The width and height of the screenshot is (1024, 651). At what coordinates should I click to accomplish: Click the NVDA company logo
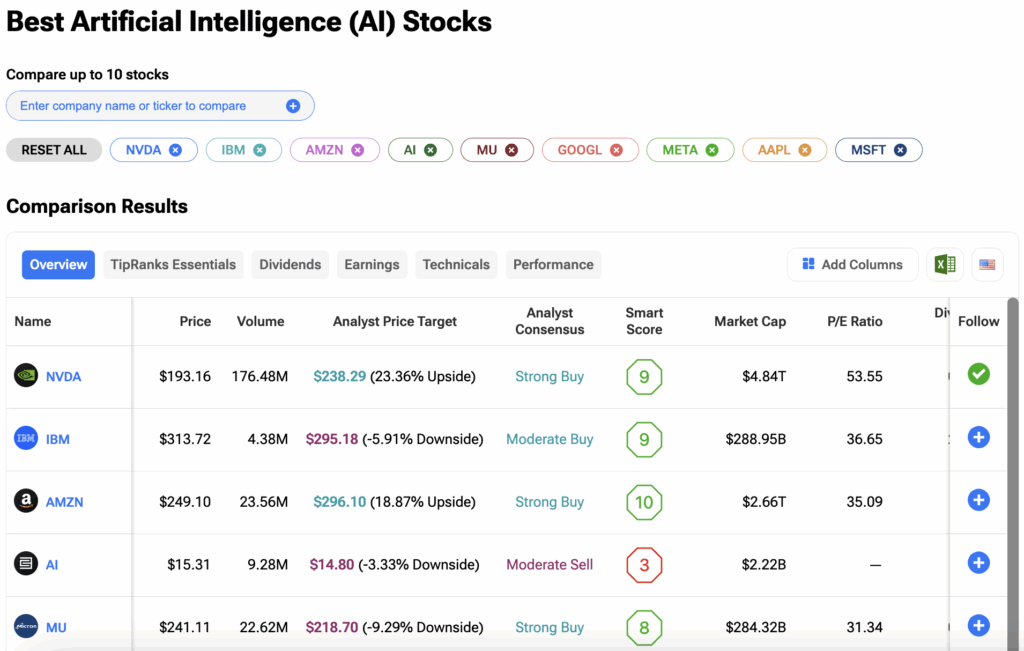pos(26,377)
